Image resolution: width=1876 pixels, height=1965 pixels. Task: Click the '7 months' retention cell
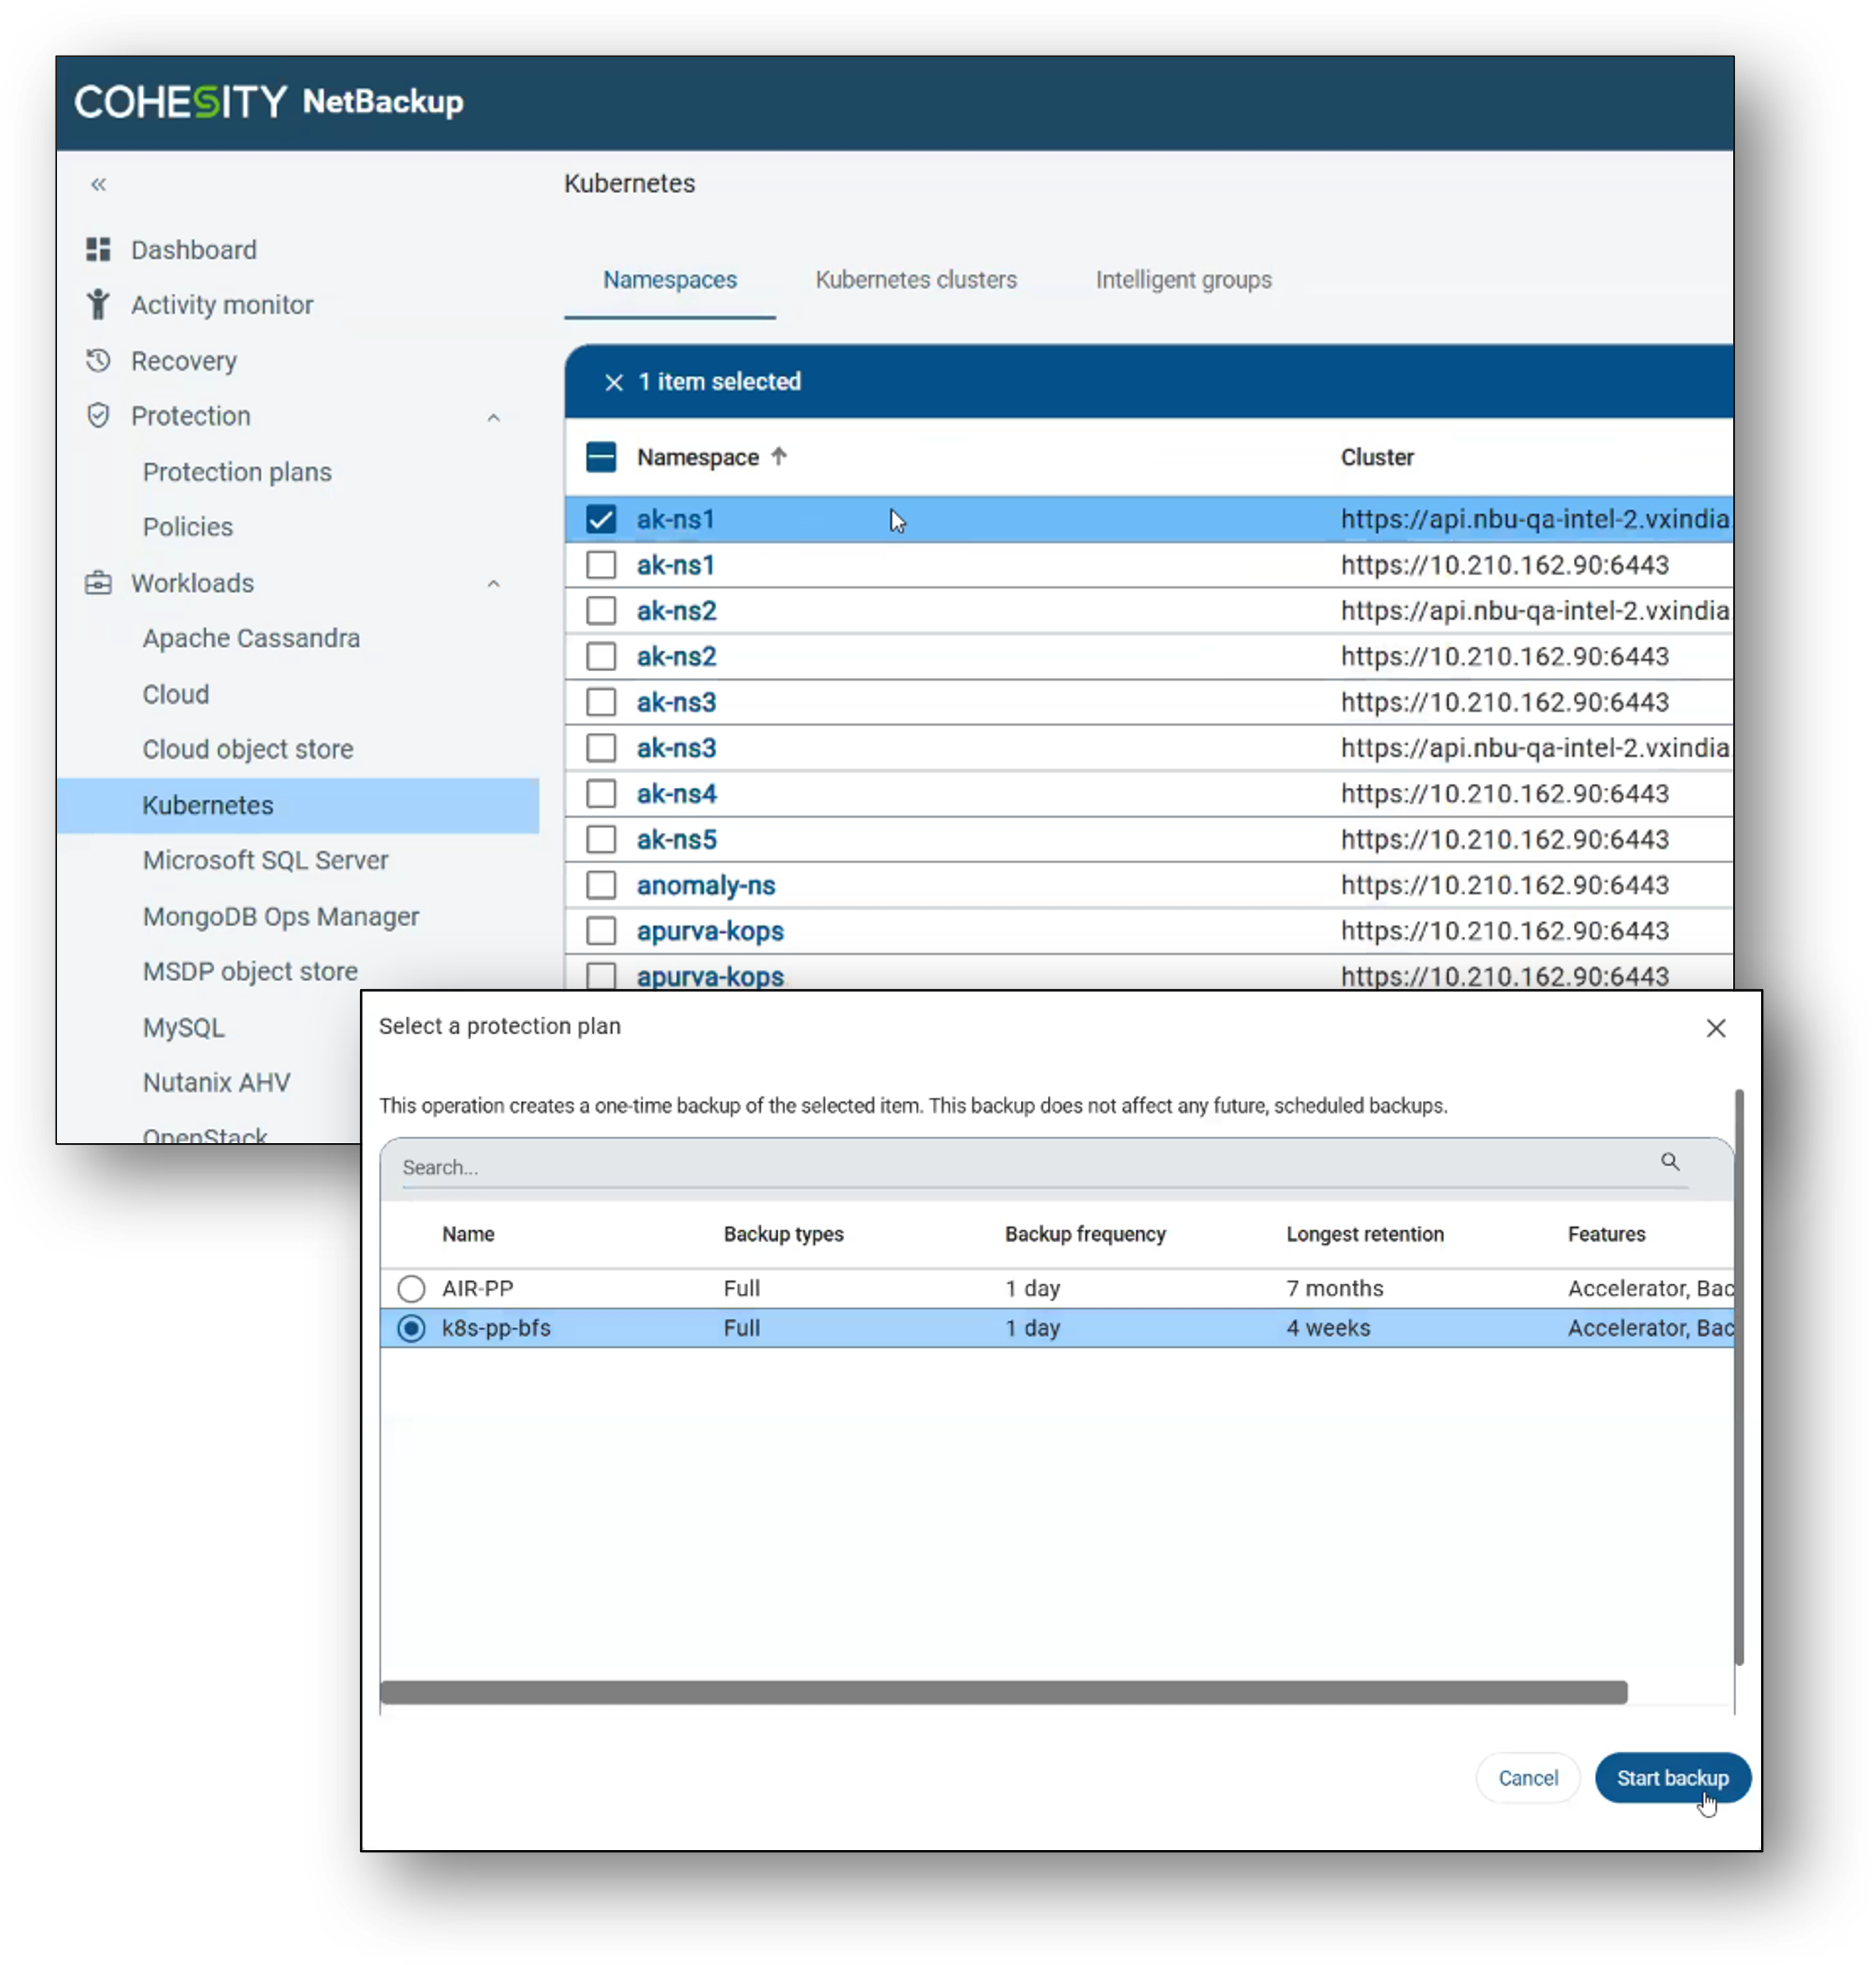pyautogui.click(x=1335, y=1288)
